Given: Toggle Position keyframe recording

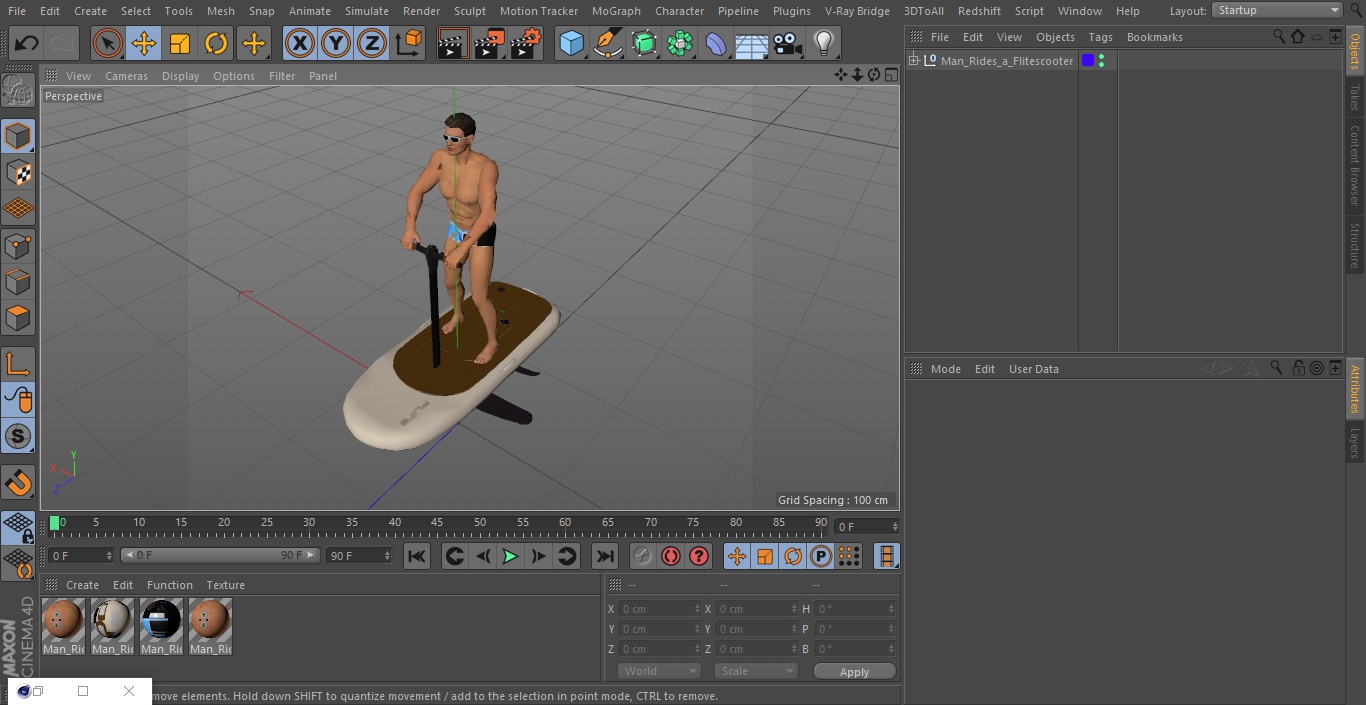Looking at the screenshot, I should [x=737, y=556].
